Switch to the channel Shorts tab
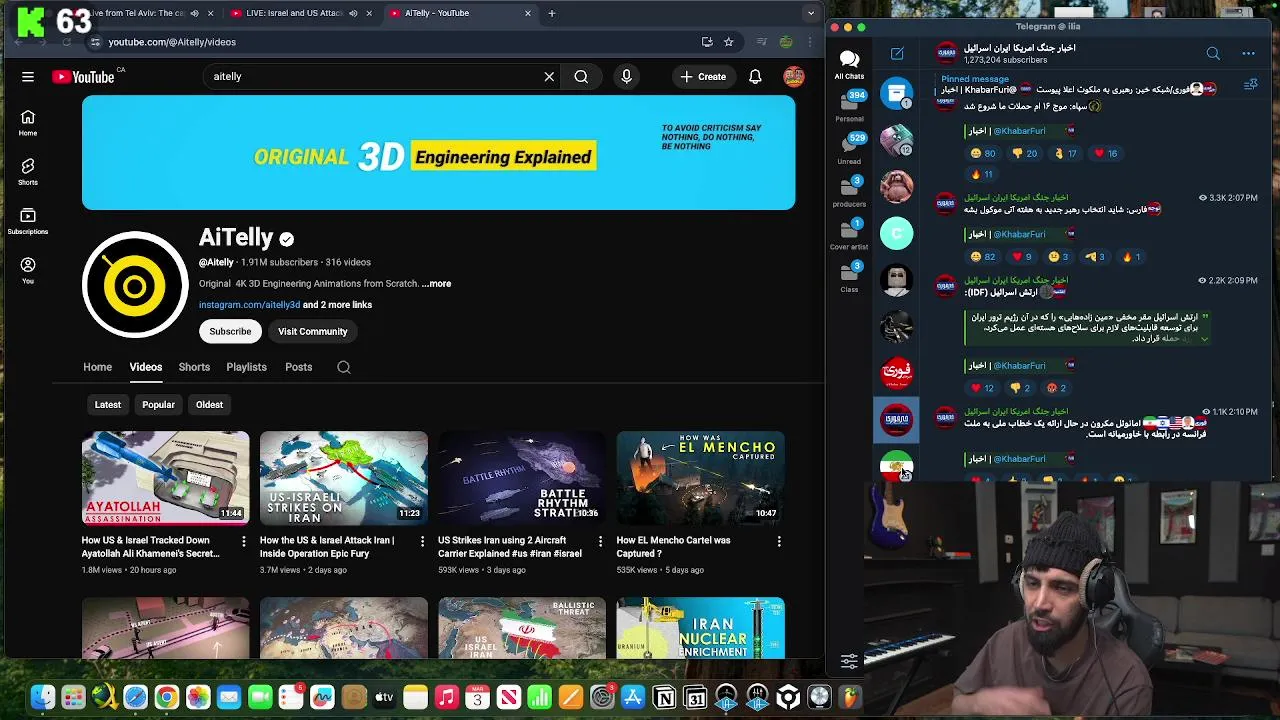 click(x=194, y=367)
